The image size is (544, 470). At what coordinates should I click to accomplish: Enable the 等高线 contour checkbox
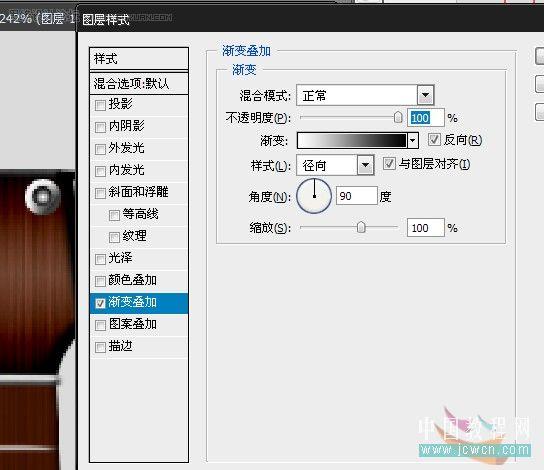(114, 215)
